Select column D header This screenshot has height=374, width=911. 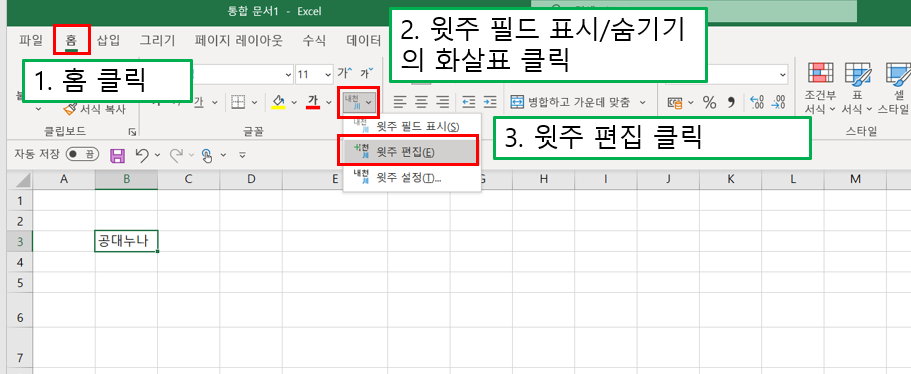point(251,180)
